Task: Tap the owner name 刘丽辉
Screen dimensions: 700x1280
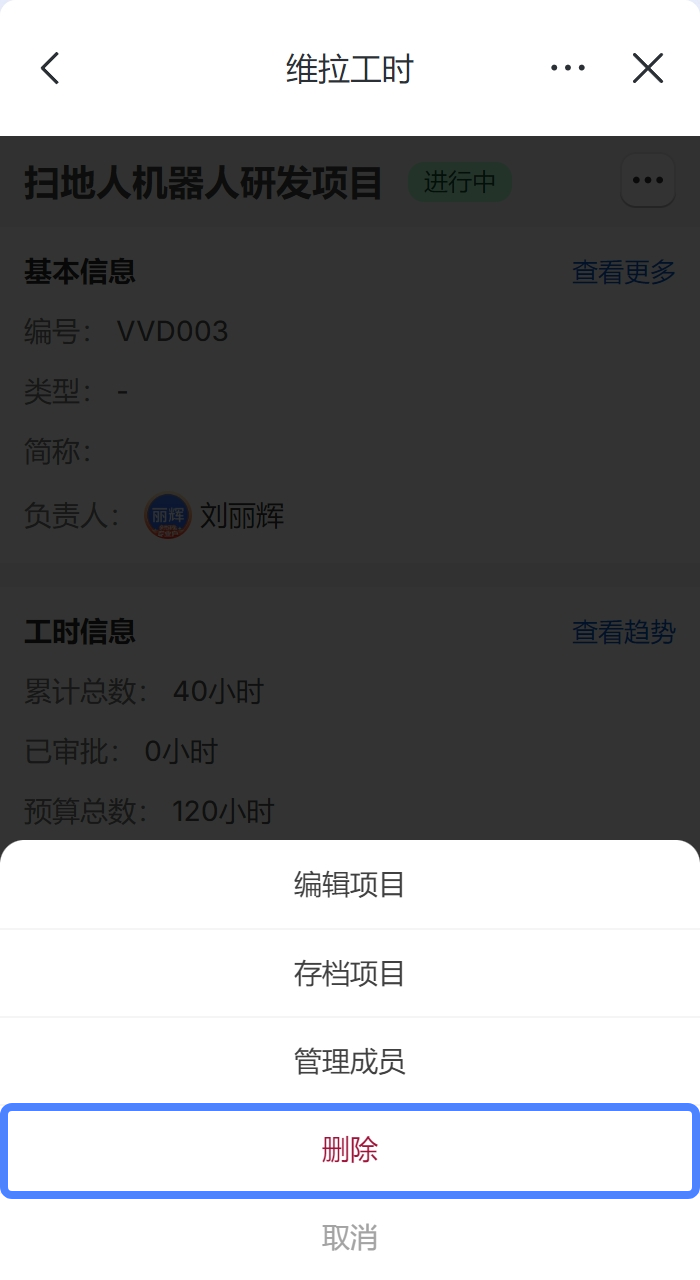Action: tap(242, 516)
